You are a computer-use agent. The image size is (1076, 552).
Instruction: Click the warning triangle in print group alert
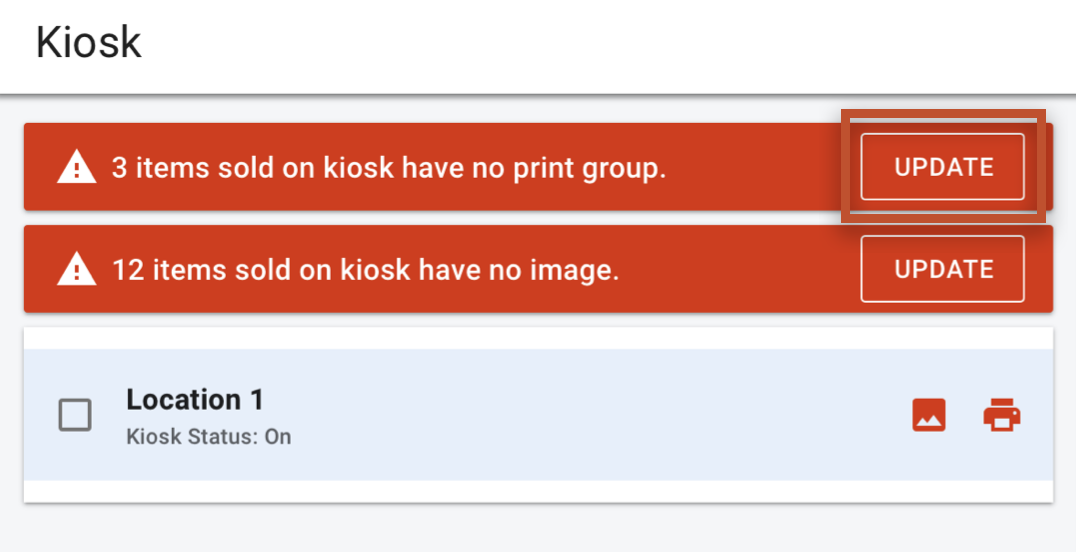(76, 168)
